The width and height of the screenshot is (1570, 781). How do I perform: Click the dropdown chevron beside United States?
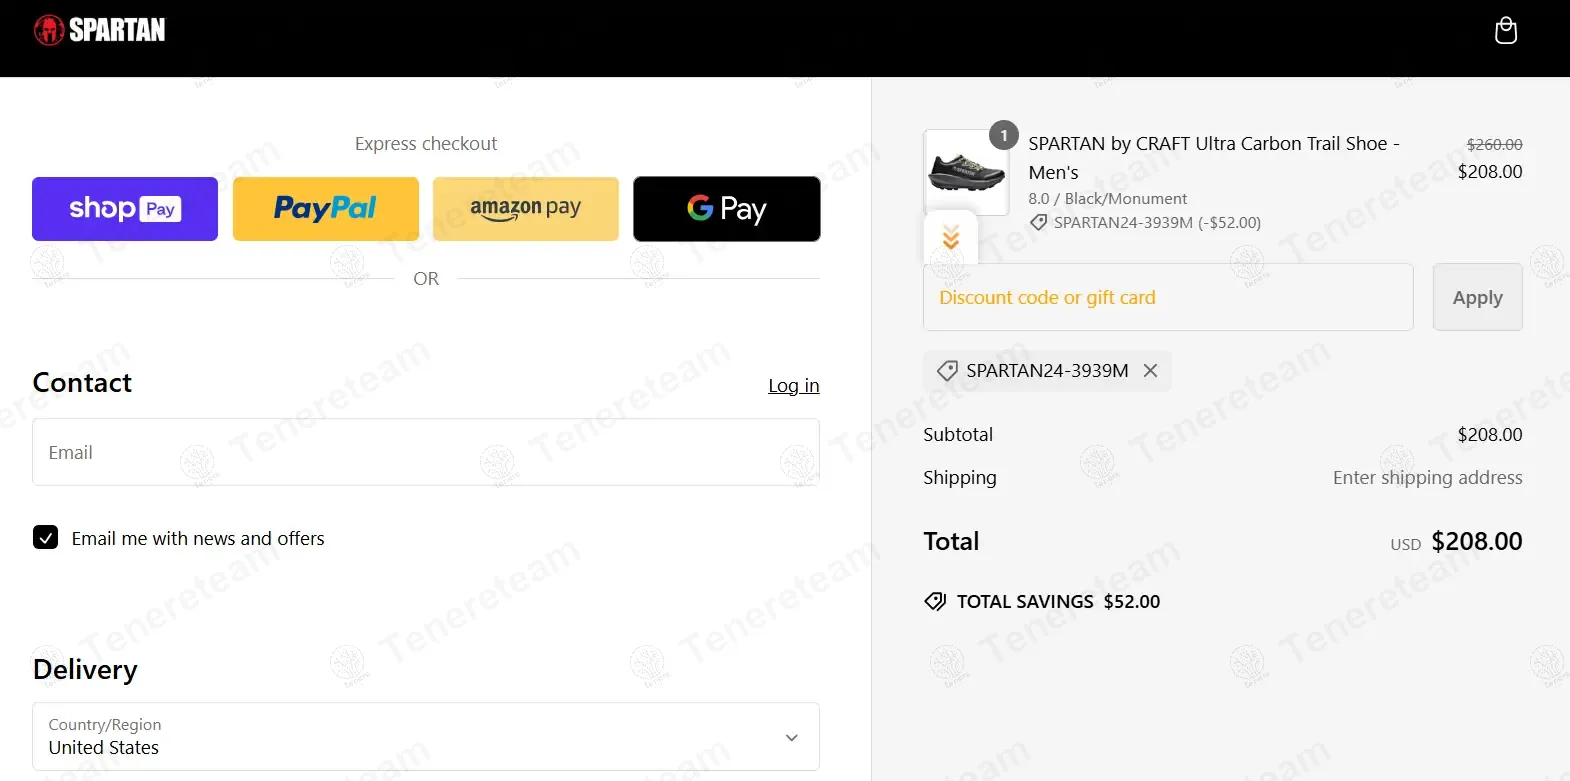(x=792, y=738)
